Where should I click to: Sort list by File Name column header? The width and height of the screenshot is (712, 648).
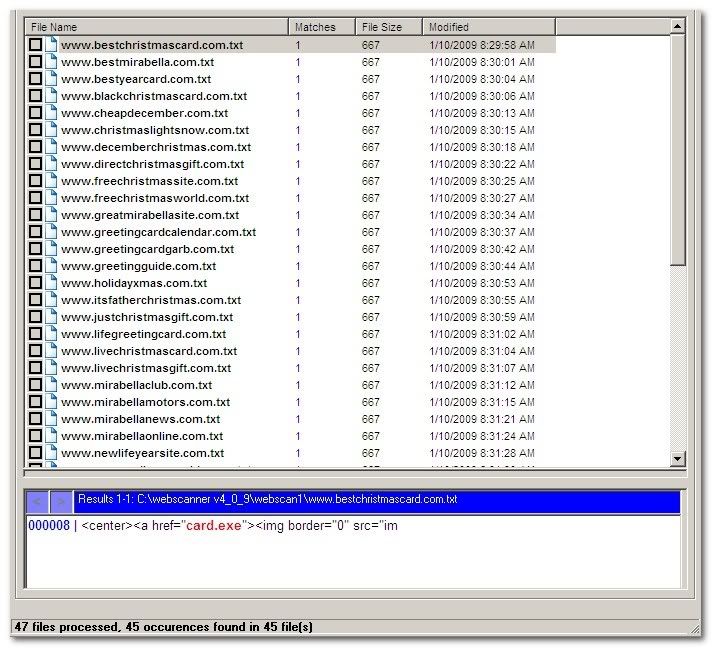click(157, 27)
